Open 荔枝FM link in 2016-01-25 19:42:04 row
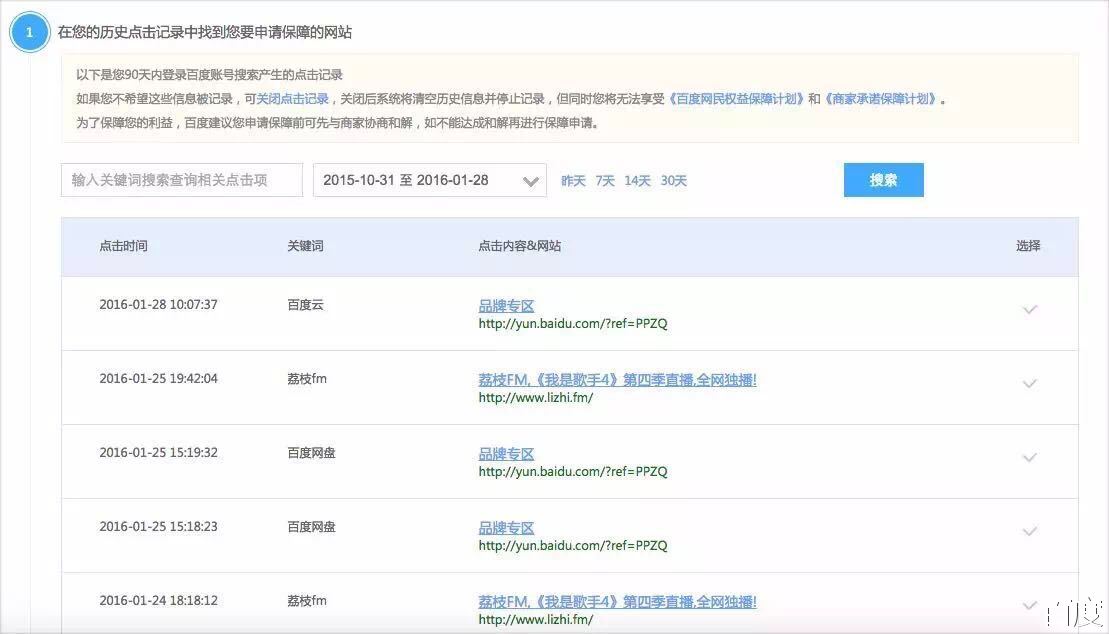 pyautogui.click(x=617, y=380)
